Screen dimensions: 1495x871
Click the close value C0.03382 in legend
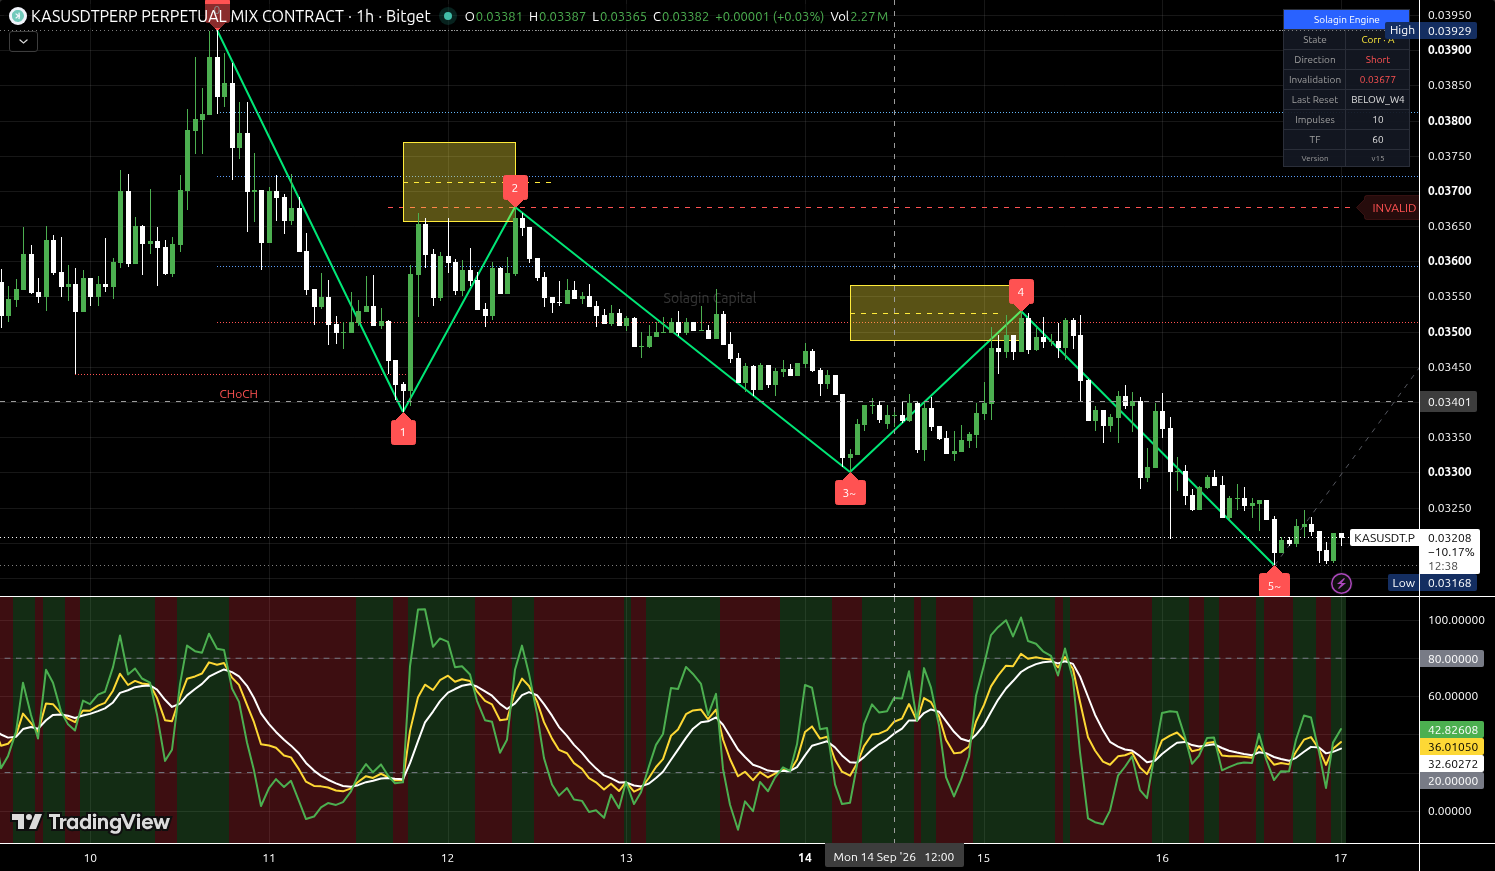point(682,16)
